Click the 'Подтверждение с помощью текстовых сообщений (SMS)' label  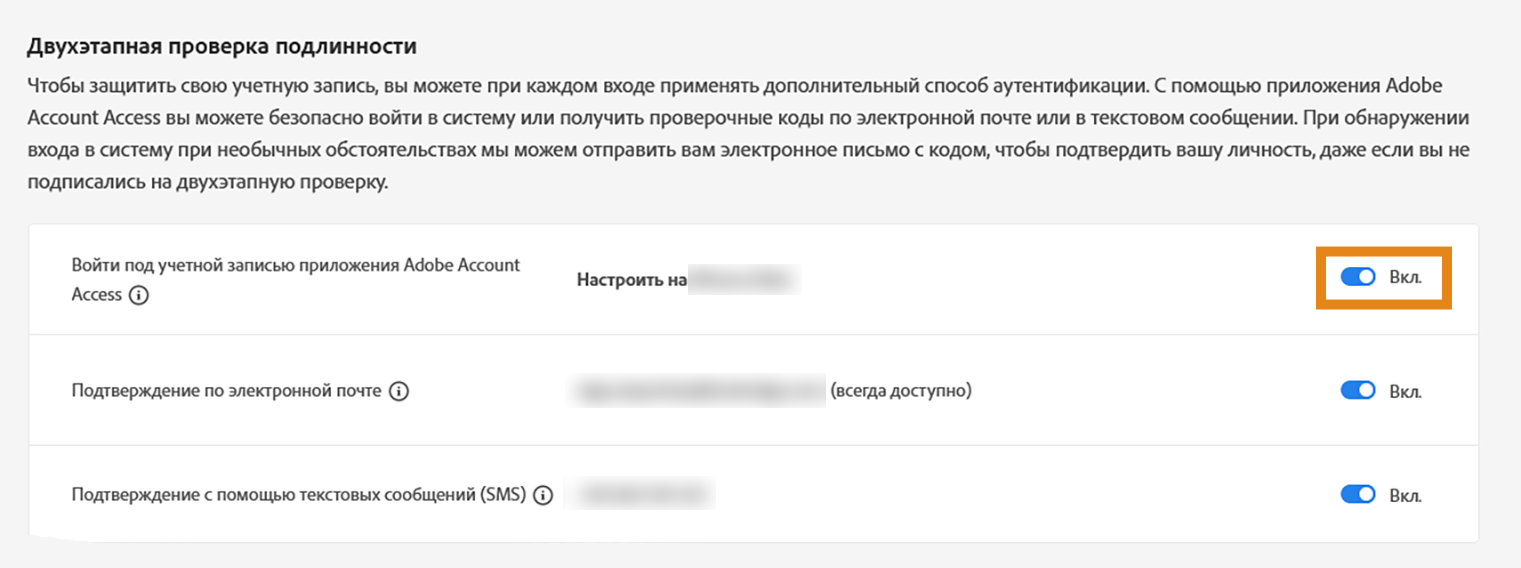[x=298, y=495]
